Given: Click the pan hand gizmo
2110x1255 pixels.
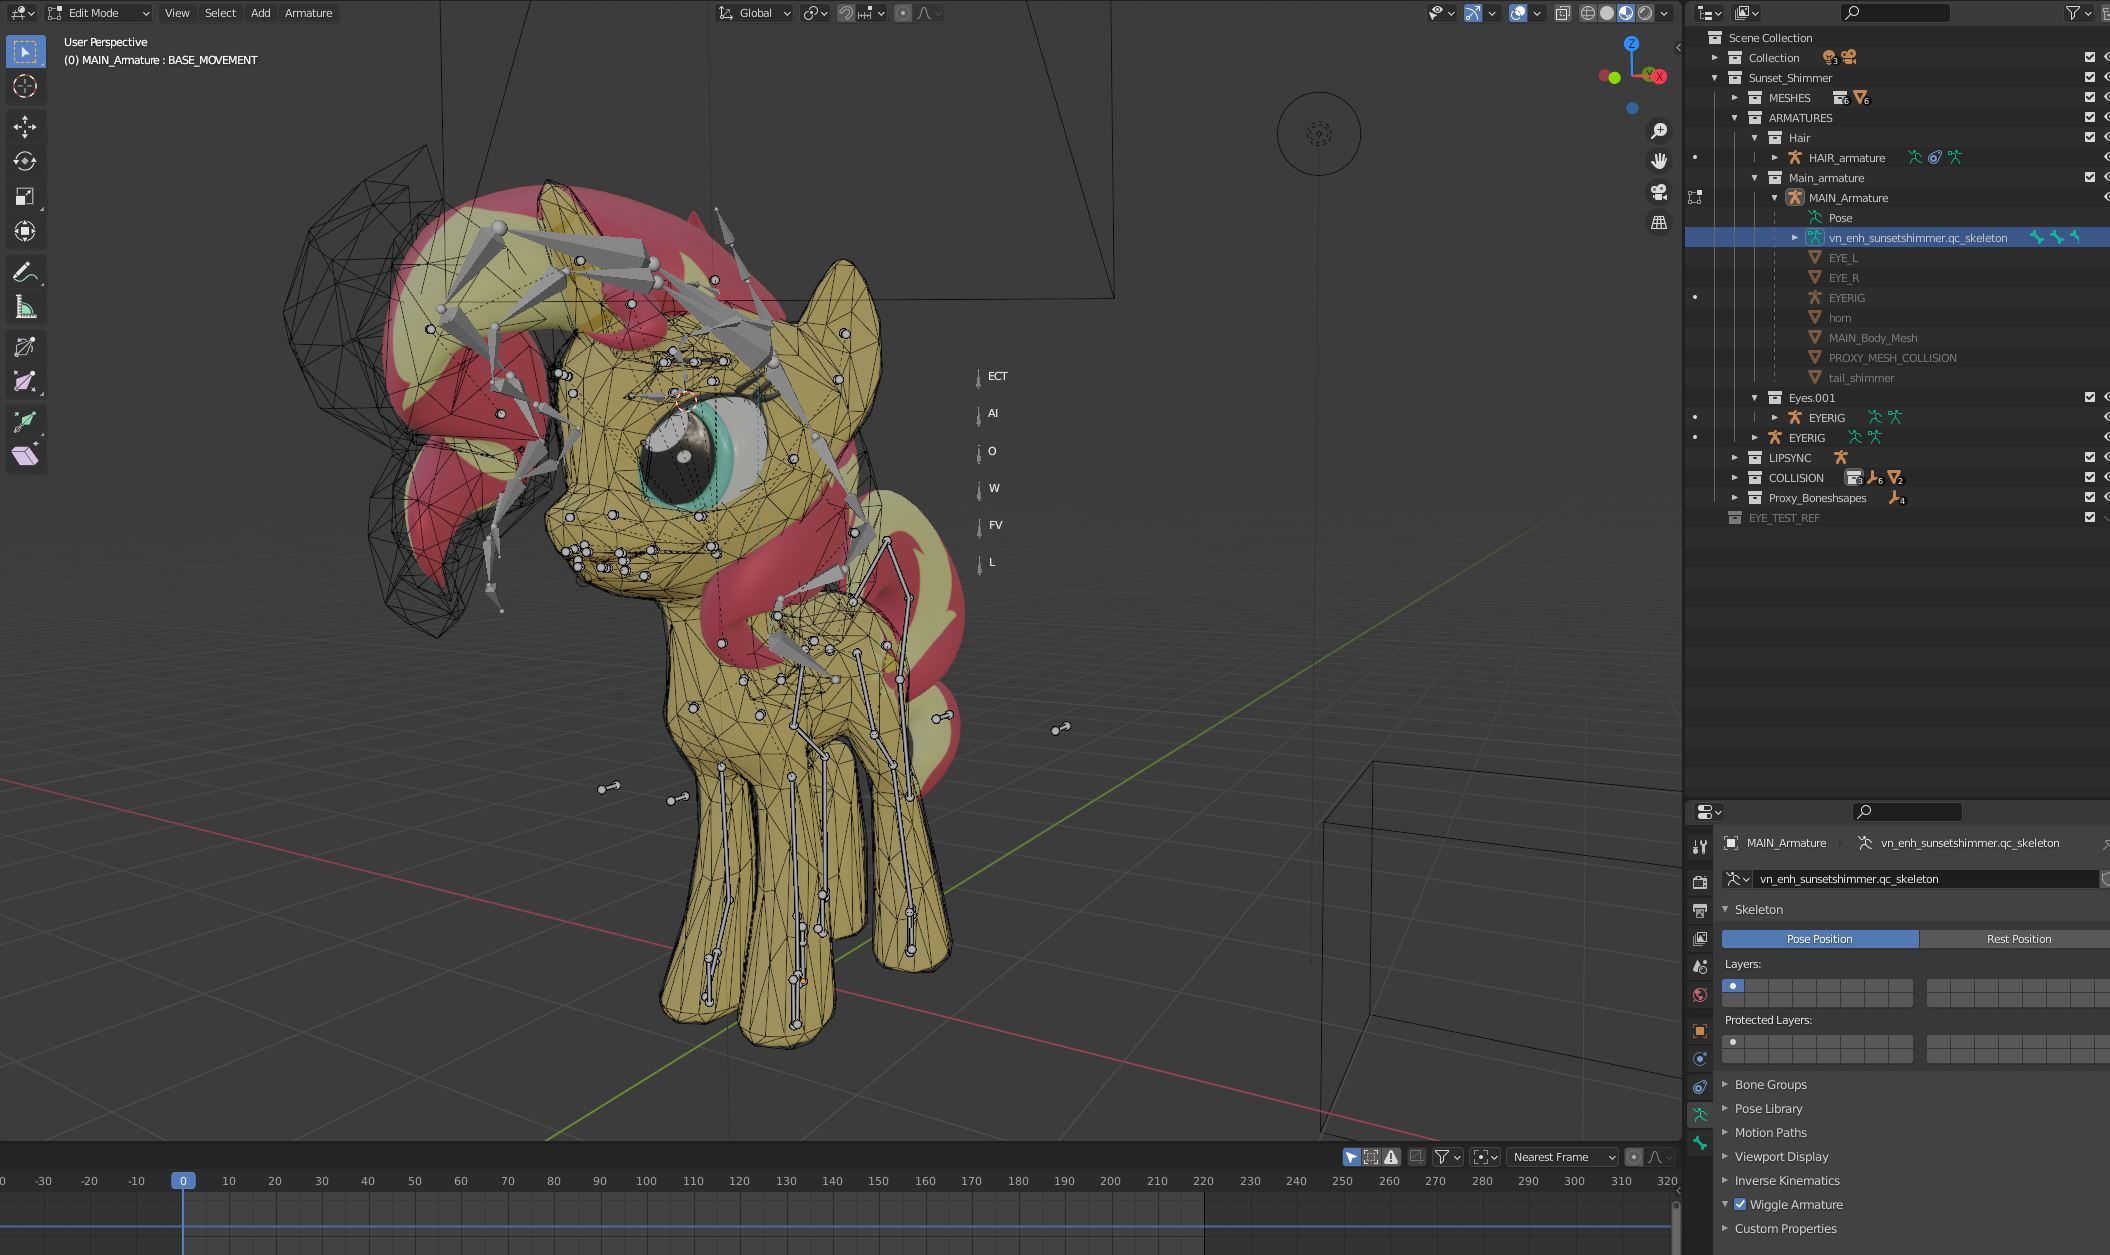Looking at the screenshot, I should 1659,161.
